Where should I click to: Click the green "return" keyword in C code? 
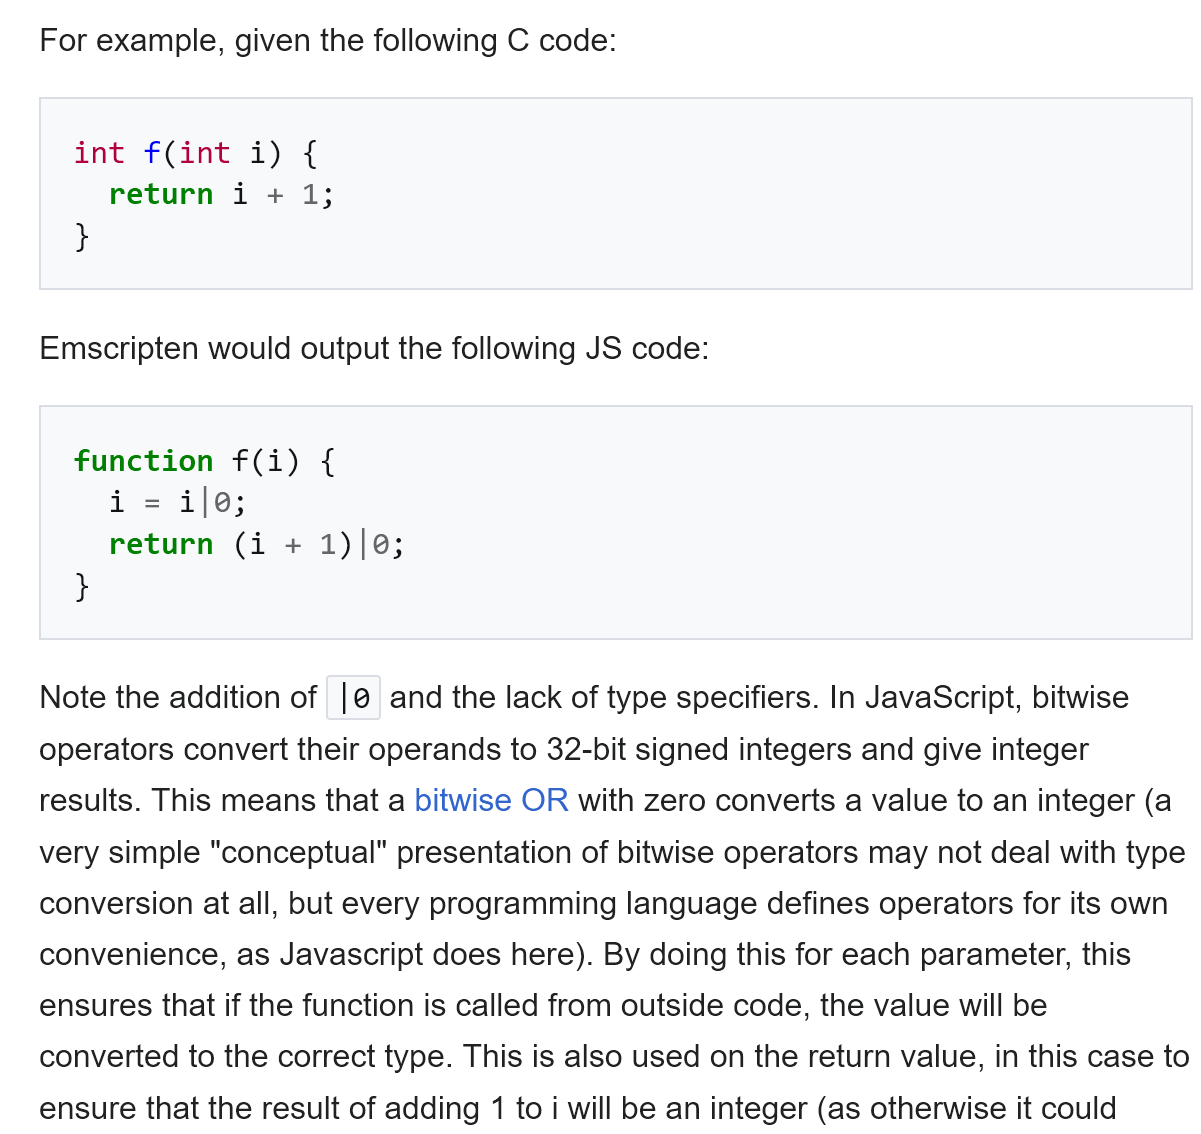161,194
